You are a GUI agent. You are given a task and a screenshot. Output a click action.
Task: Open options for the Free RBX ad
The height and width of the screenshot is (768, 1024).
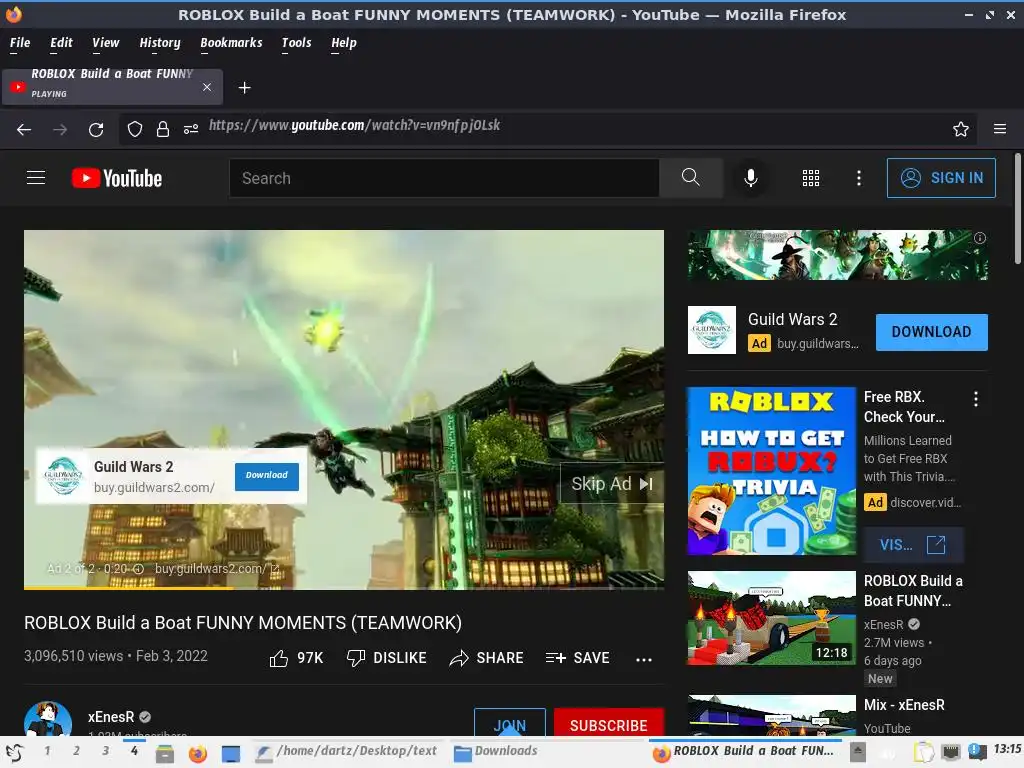[976, 399]
